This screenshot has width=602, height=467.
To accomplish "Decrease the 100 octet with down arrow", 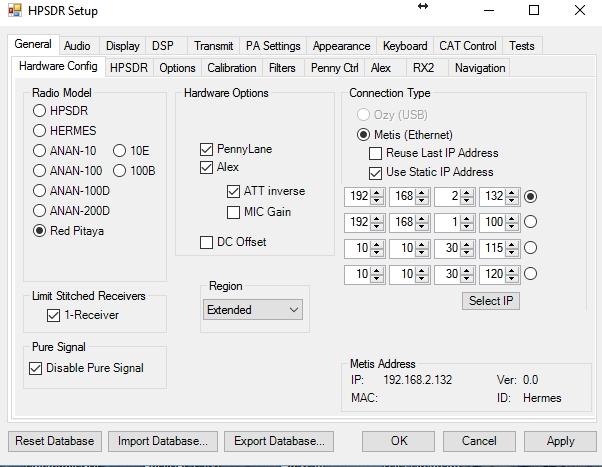I will pyautogui.click(x=512, y=226).
